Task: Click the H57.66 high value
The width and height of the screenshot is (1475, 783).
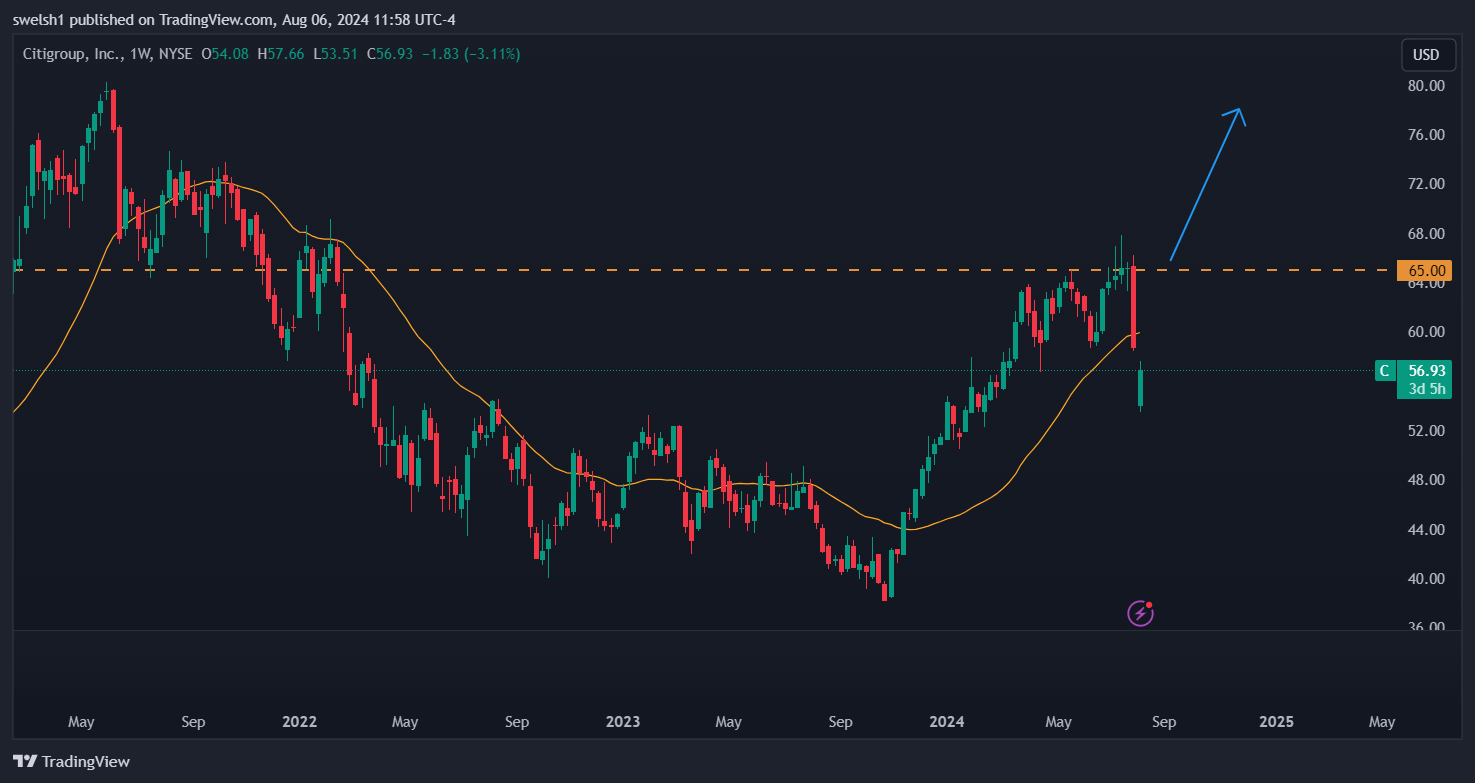Action: [280, 54]
